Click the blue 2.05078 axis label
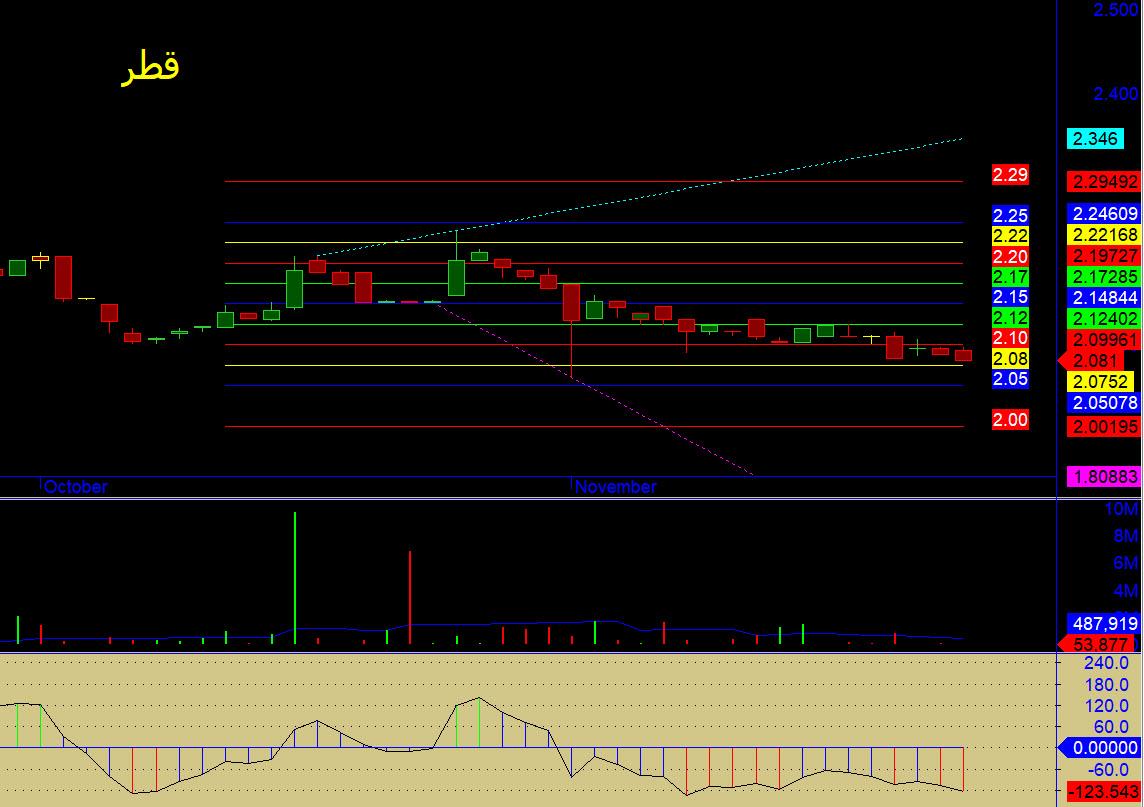The height and width of the screenshot is (807, 1144). tap(1105, 403)
